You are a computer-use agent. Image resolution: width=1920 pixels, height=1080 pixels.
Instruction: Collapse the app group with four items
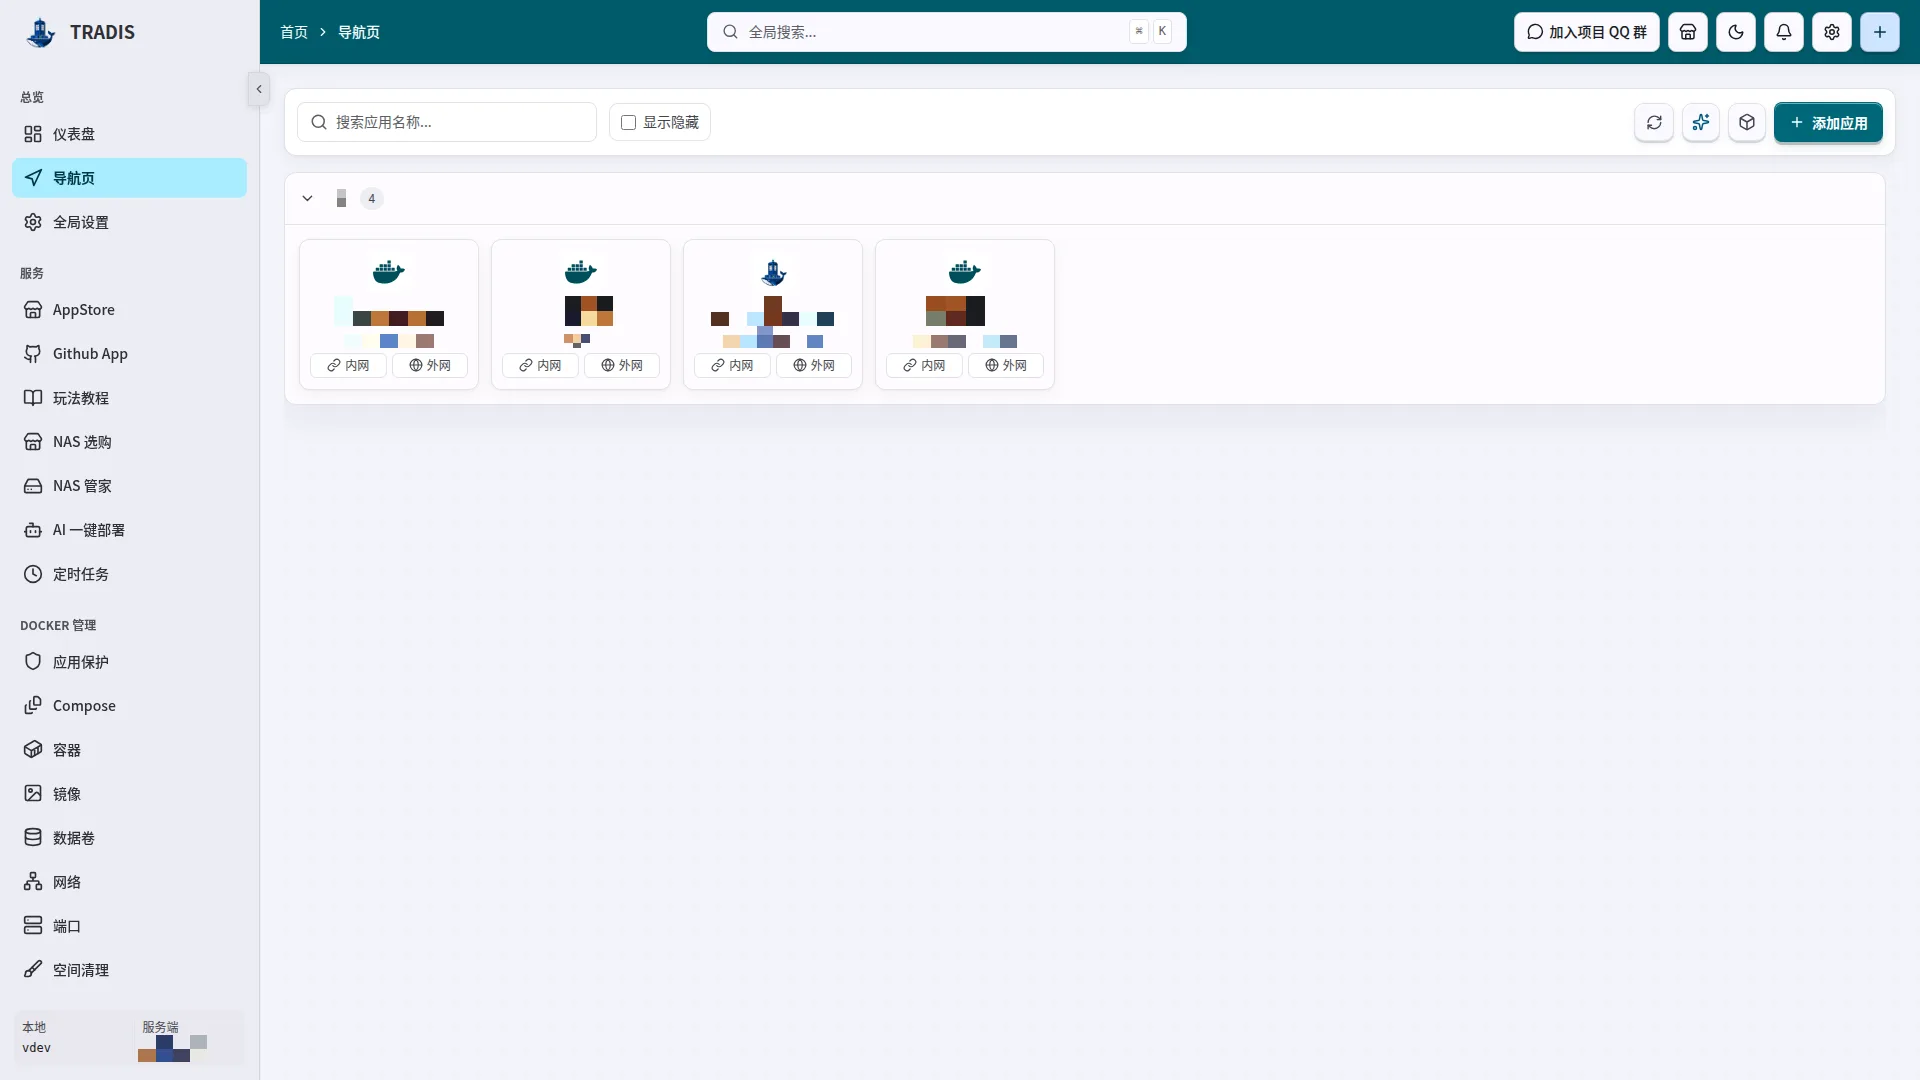(308, 198)
